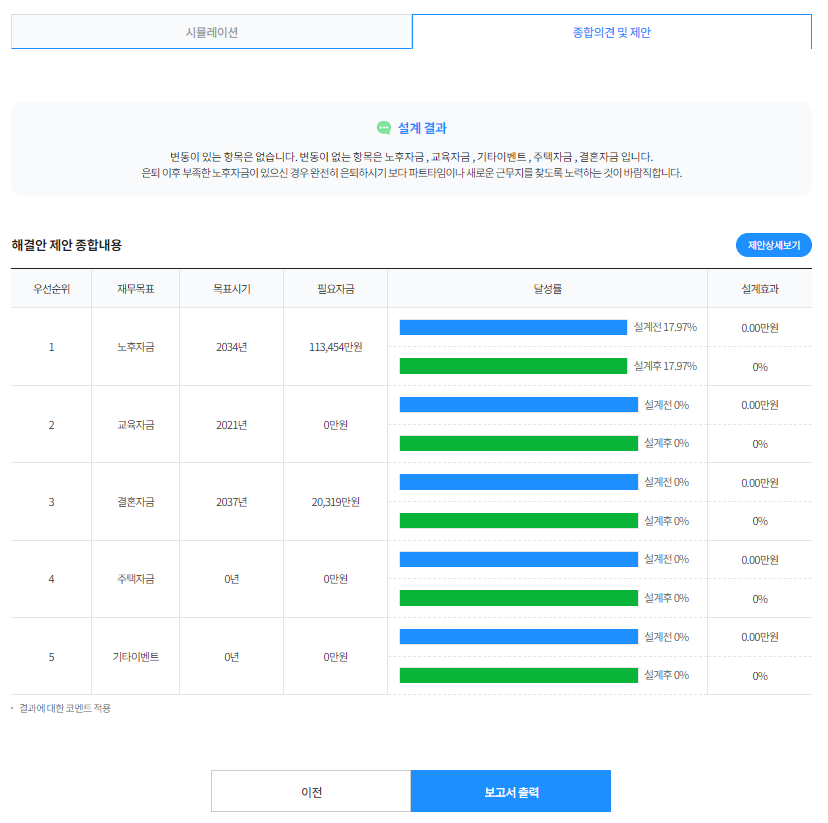Click the 2034년 target year cell

tap(231, 347)
